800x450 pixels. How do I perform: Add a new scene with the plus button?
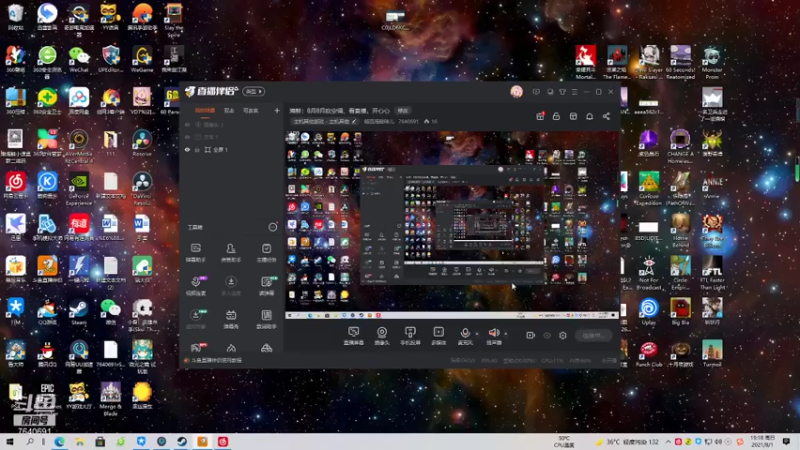[277, 110]
